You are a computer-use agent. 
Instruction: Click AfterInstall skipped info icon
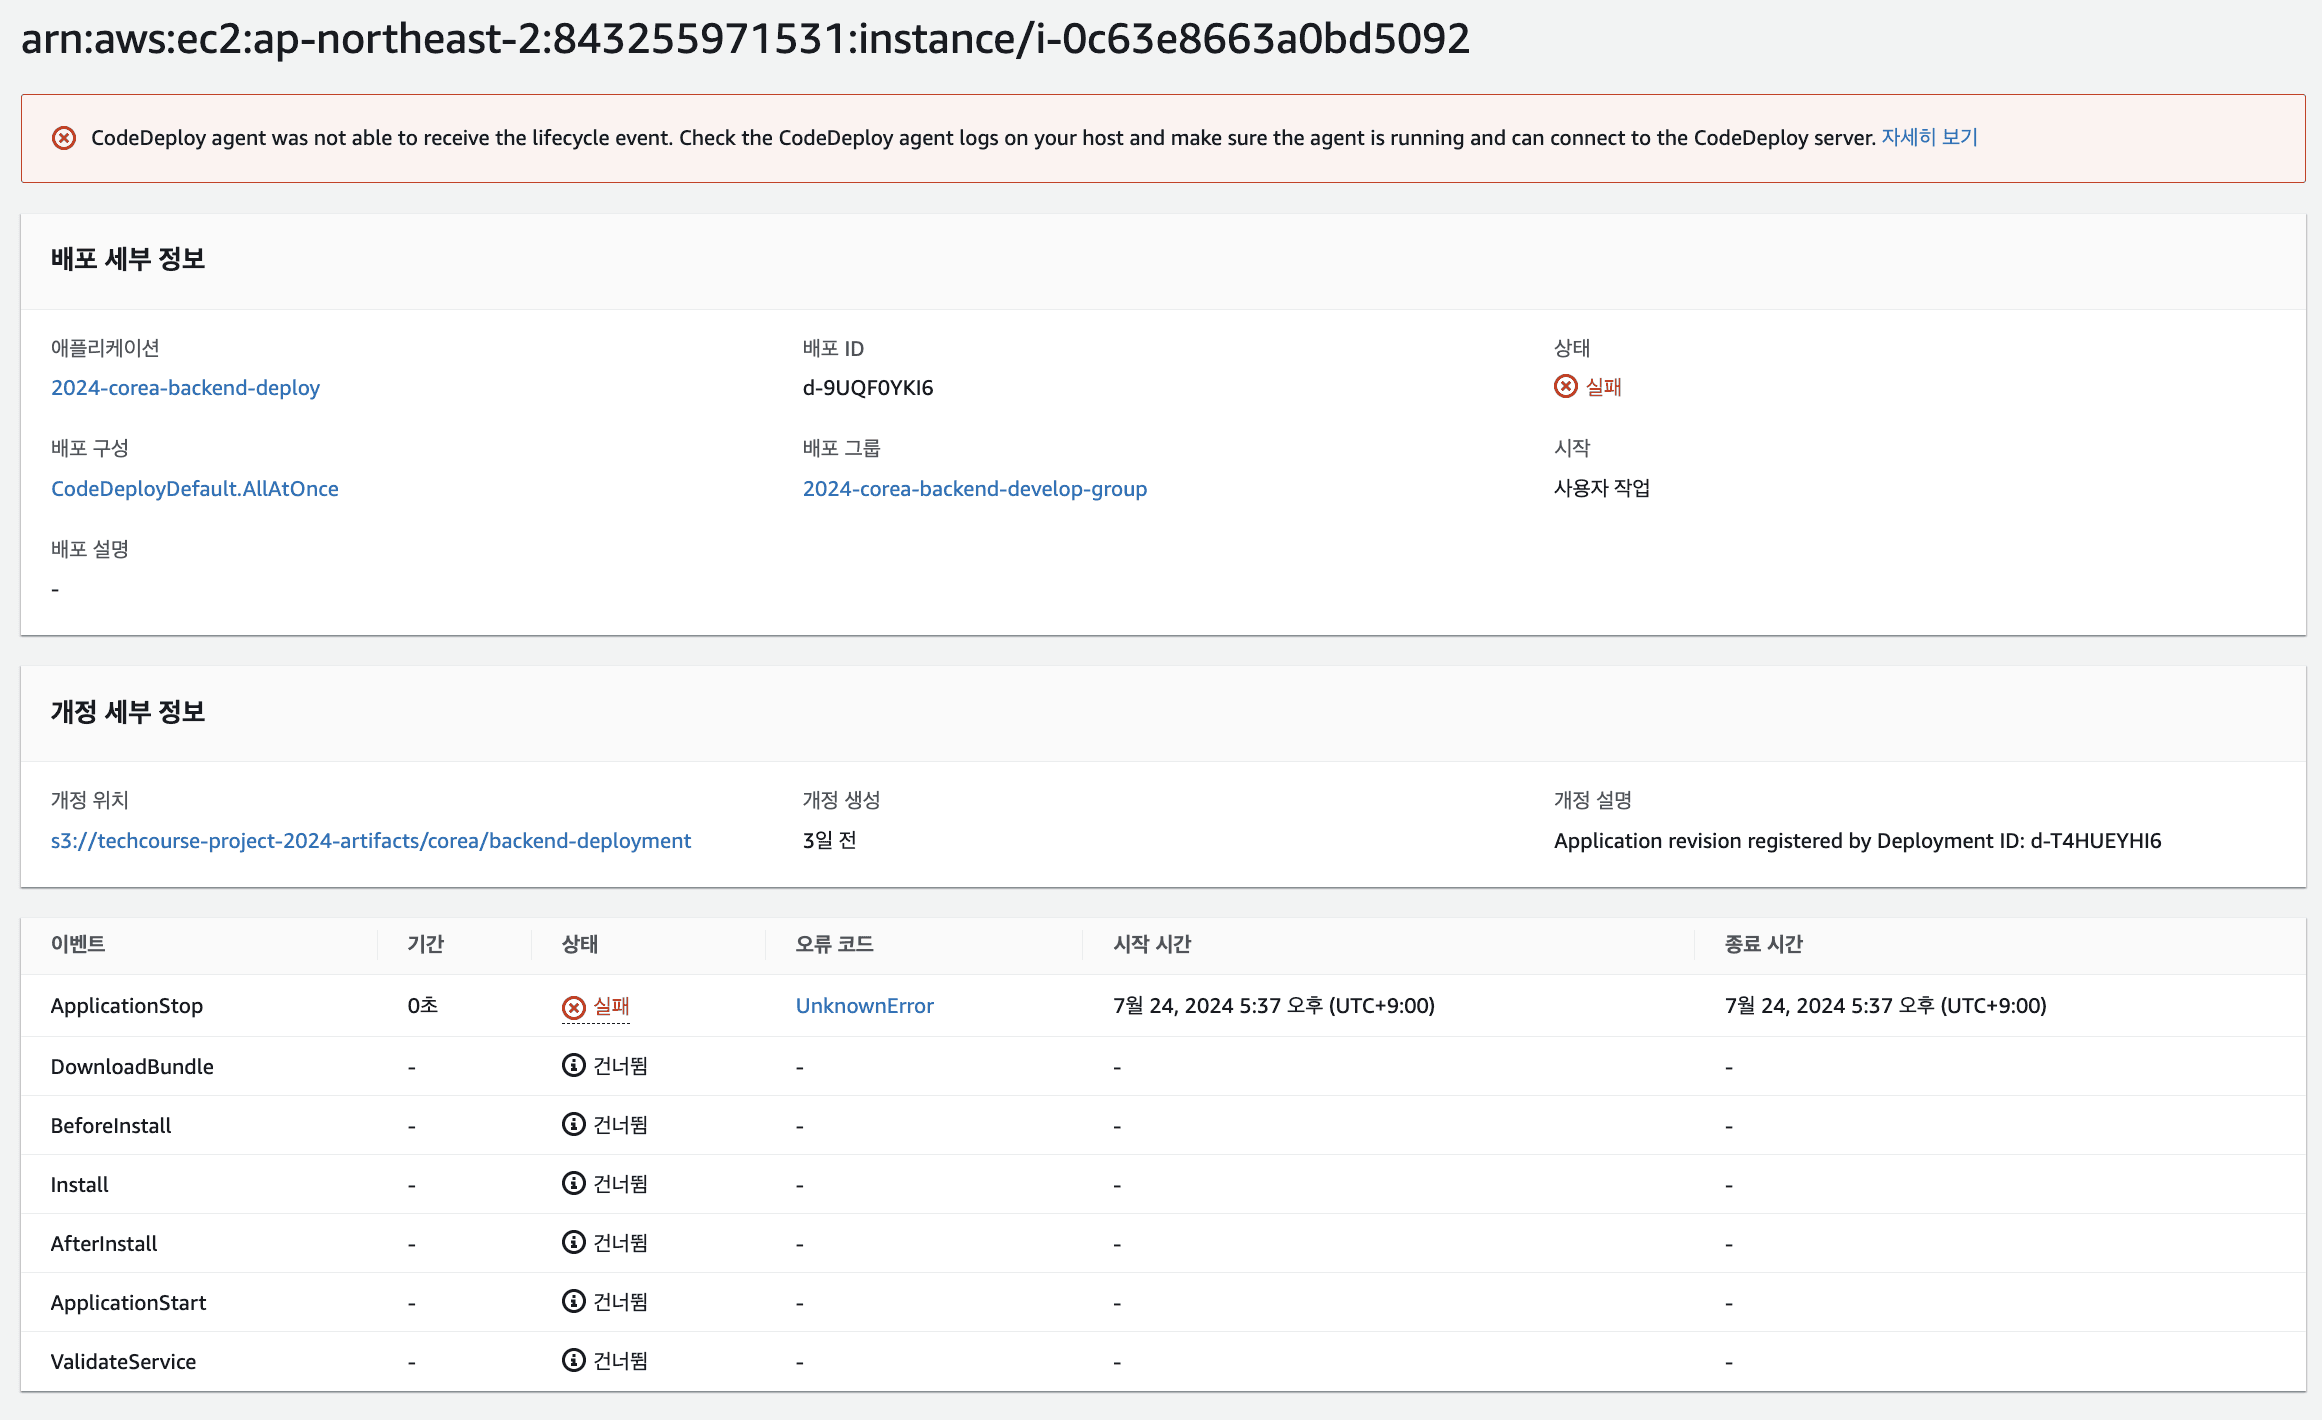point(574,1243)
